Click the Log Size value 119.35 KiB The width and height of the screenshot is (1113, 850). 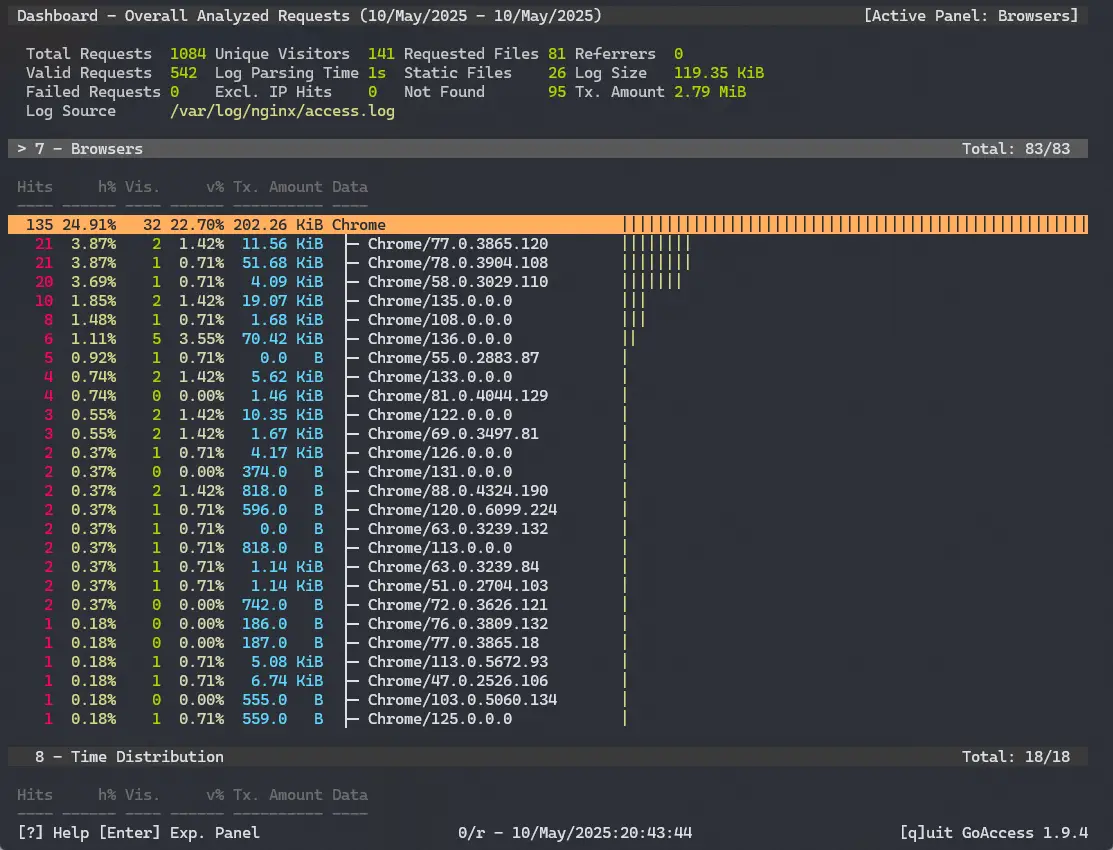[719, 72]
